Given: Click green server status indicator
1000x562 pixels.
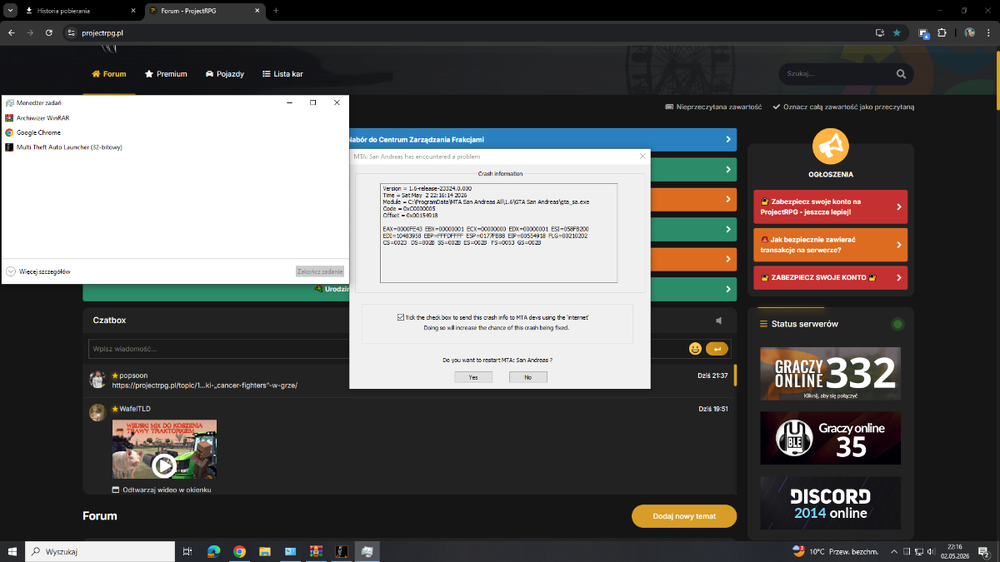Looking at the screenshot, I should (897, 324).
